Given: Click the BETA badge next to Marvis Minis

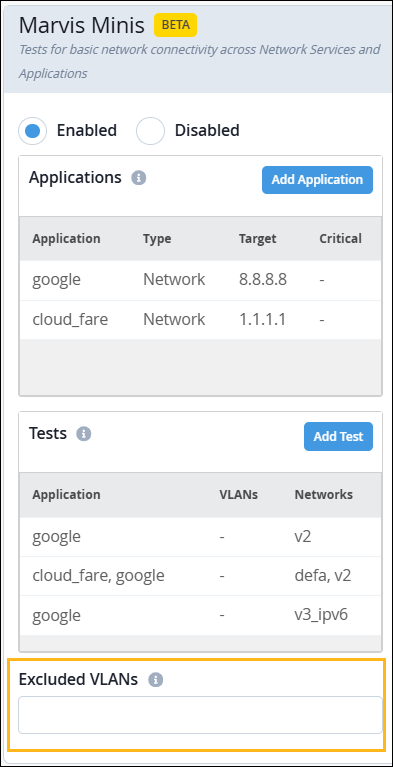Looking at the screenshot, I should (x=175, y=25).
